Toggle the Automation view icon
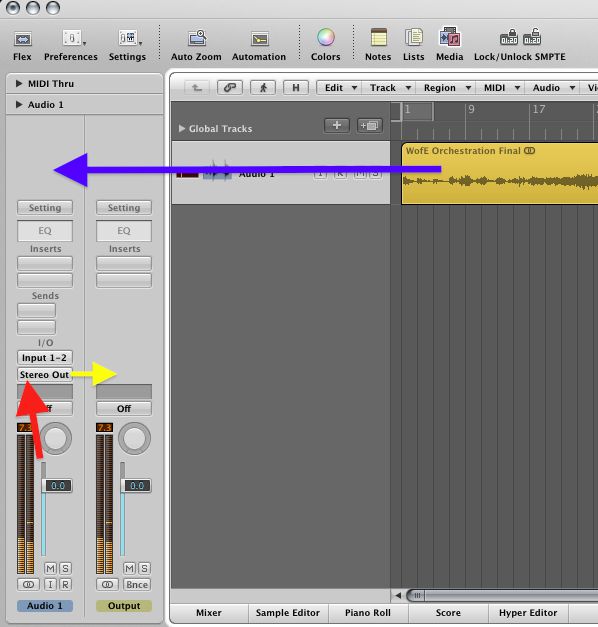This screenshot has width=598, height=627. click(x=260, y=39)
